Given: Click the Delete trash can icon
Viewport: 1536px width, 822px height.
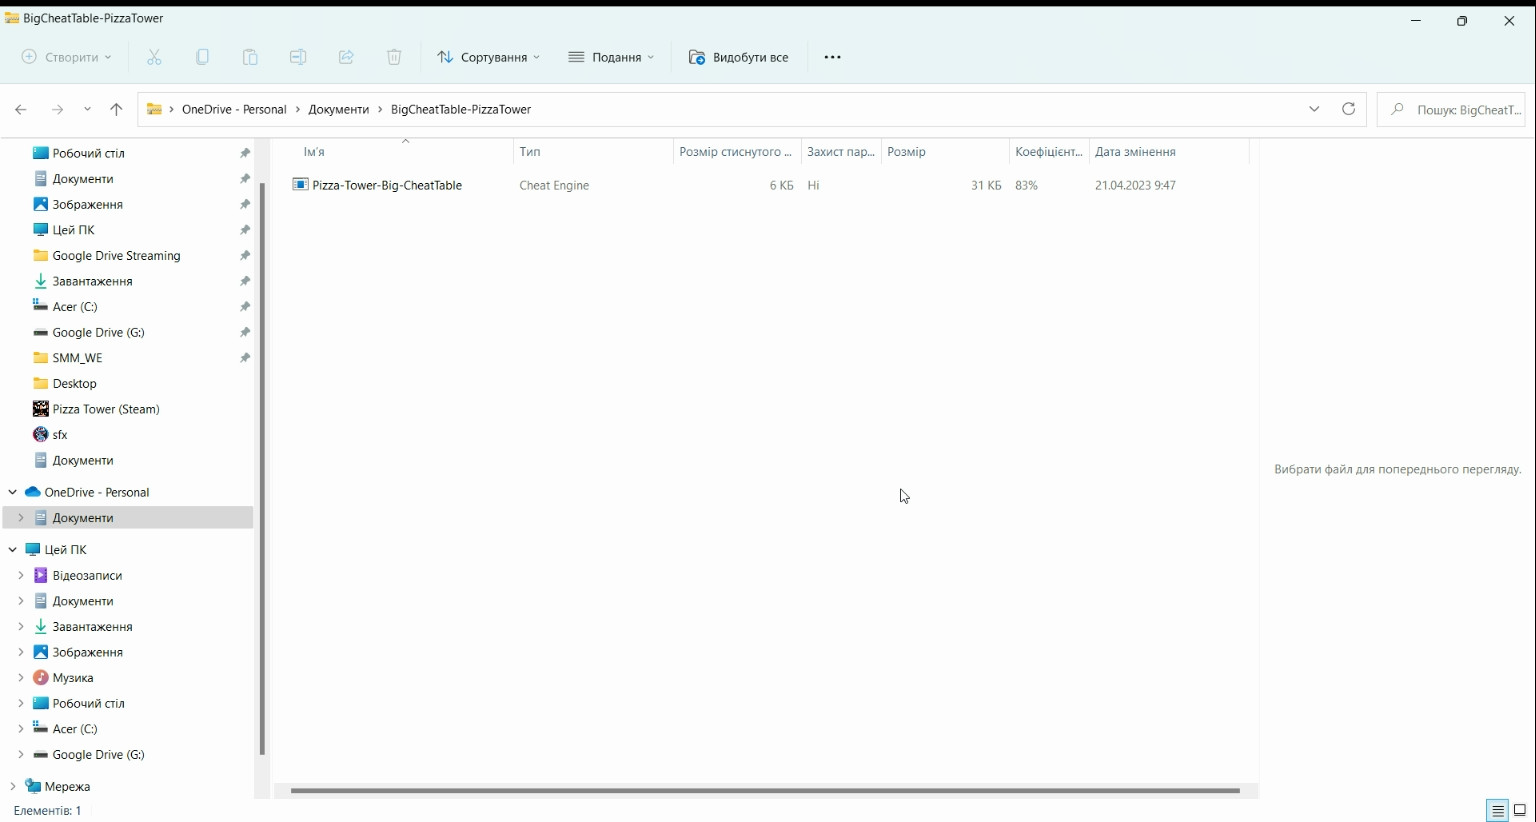Looking at the screenshot, I should [x=394, y=57].
